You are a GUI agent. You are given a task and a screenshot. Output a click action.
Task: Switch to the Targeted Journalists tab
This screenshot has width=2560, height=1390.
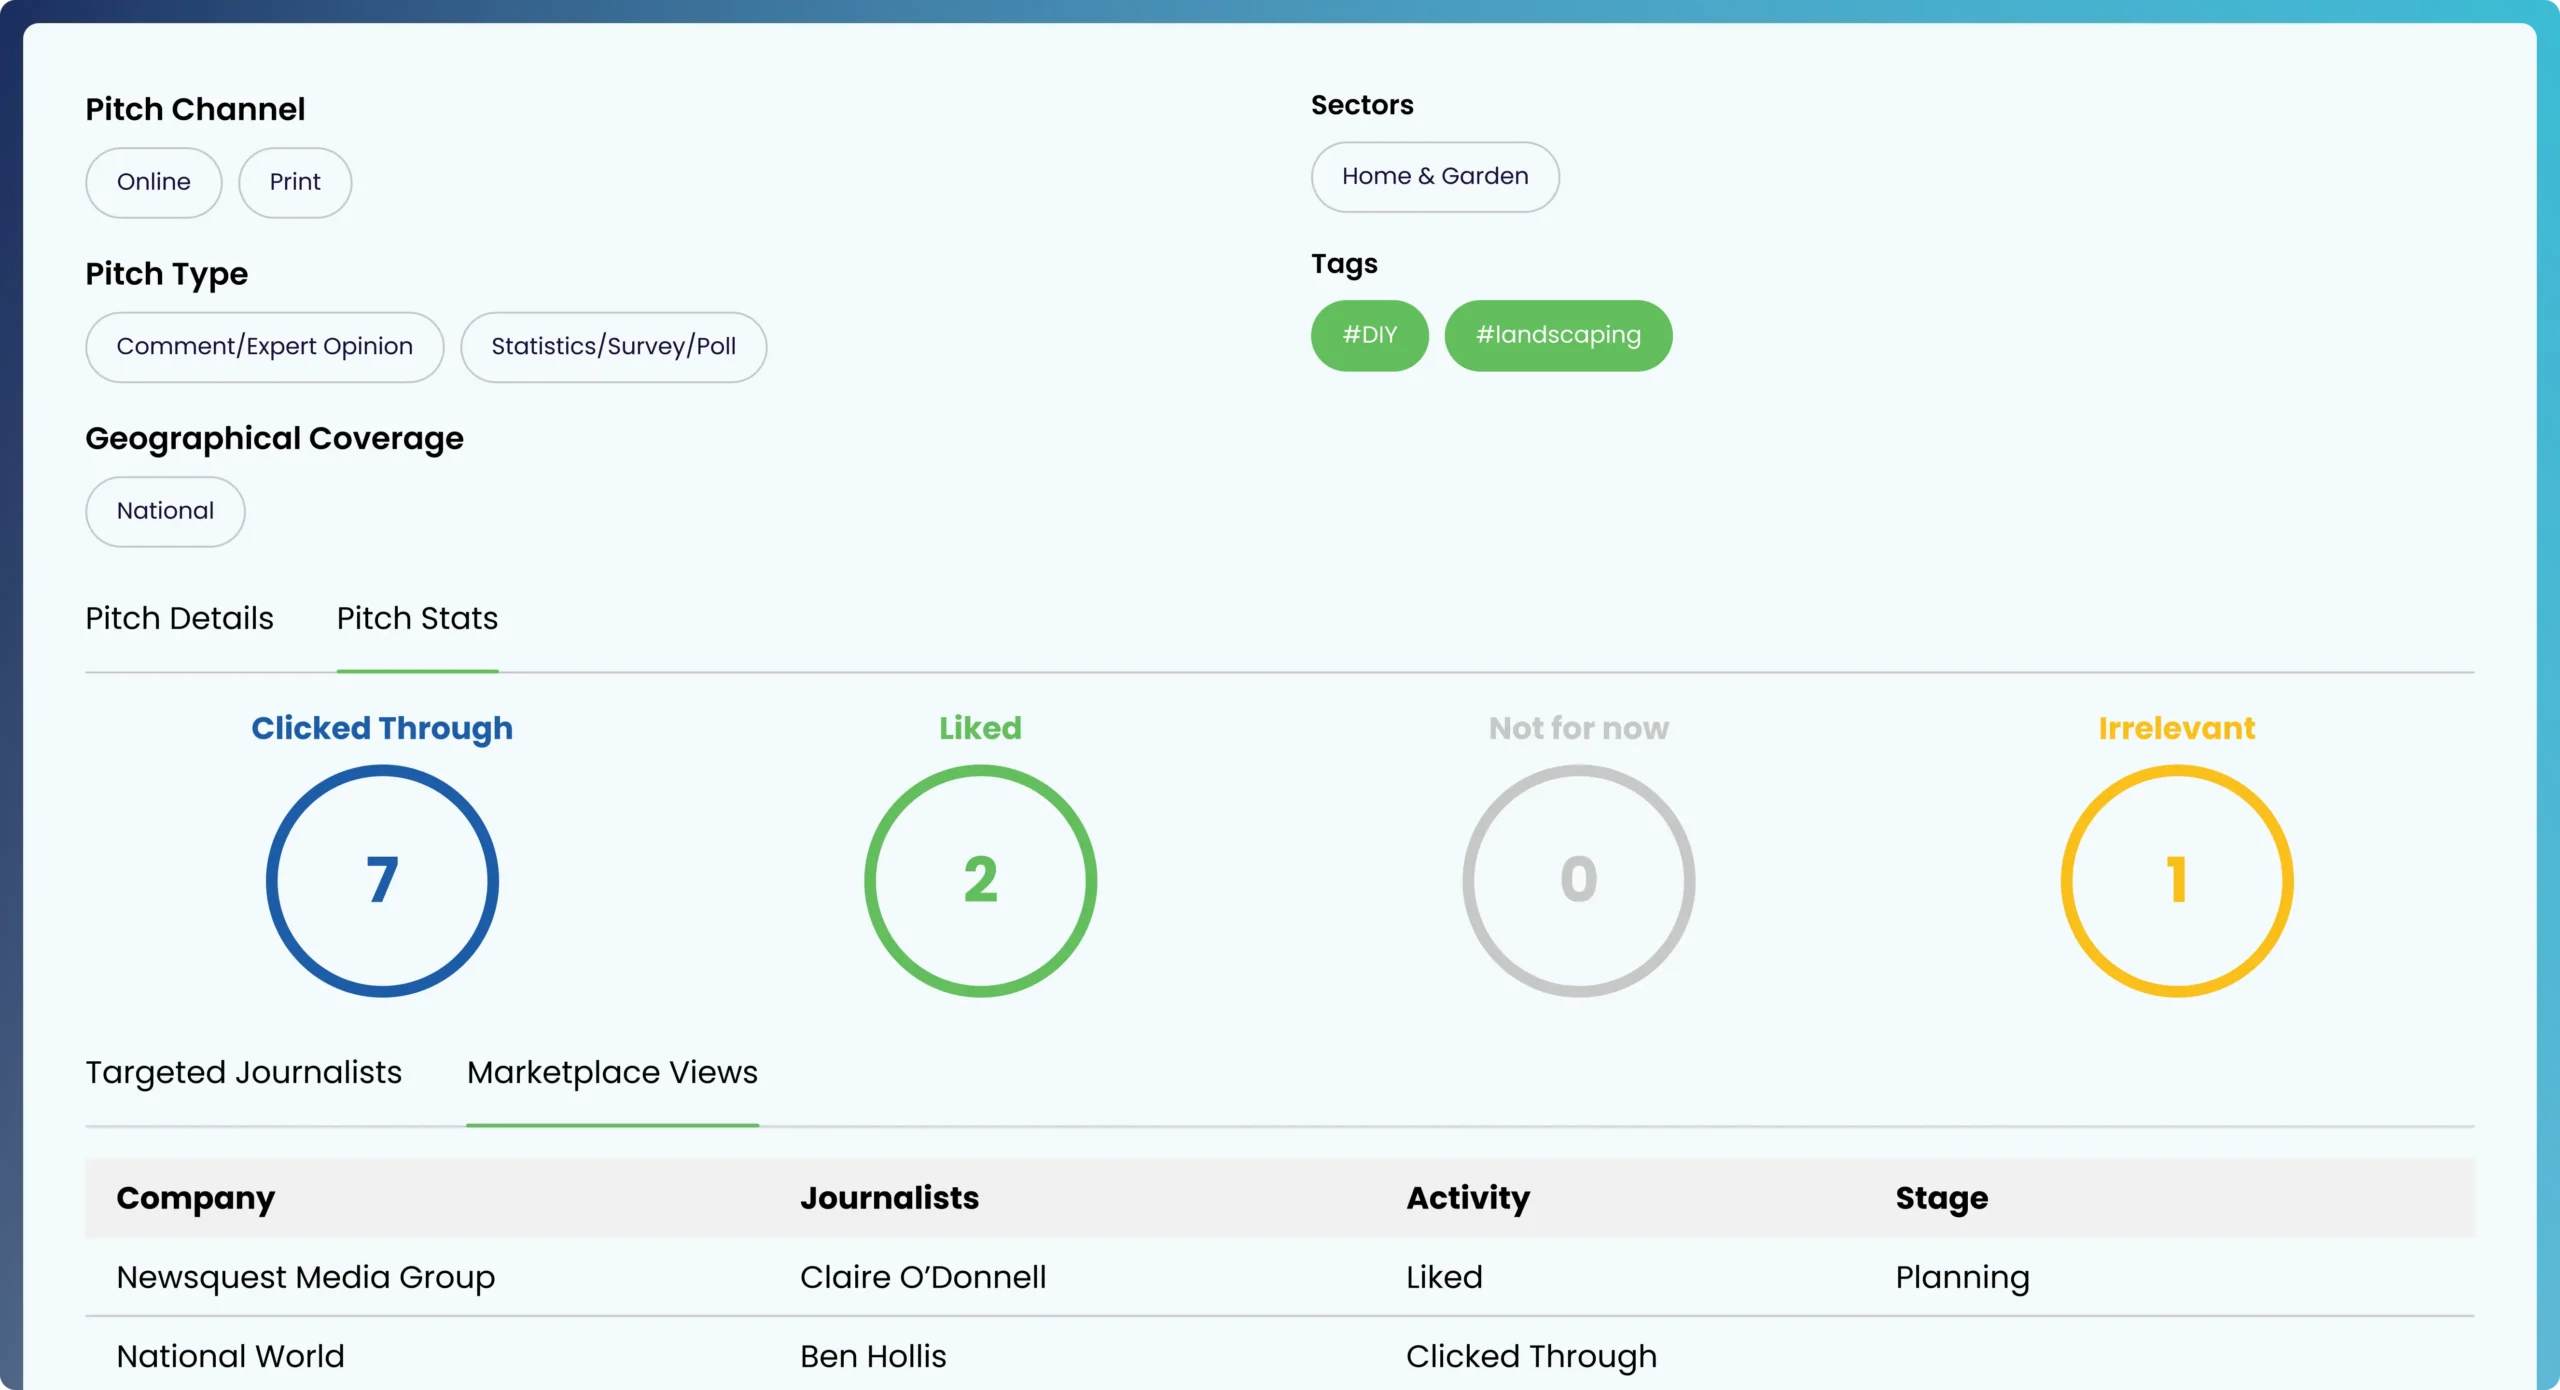pyautogui.click(x=243, y=1072)
